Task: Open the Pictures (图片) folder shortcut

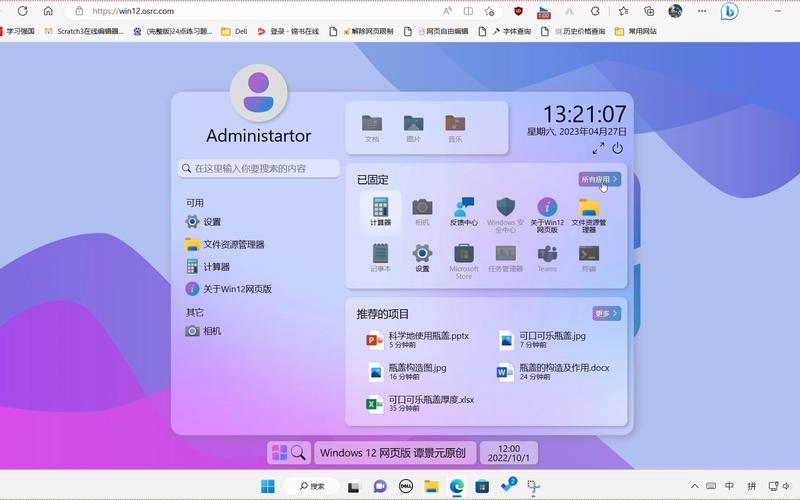Action: click(x=413, y=128)
